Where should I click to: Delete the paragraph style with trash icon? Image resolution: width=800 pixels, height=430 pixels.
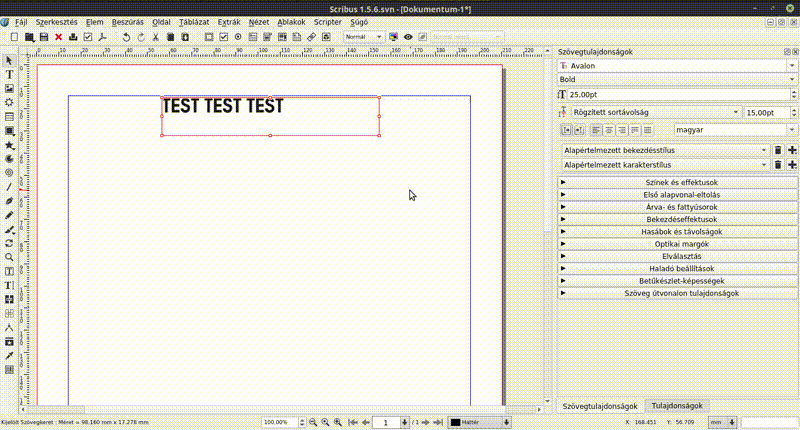pos(778,150)
